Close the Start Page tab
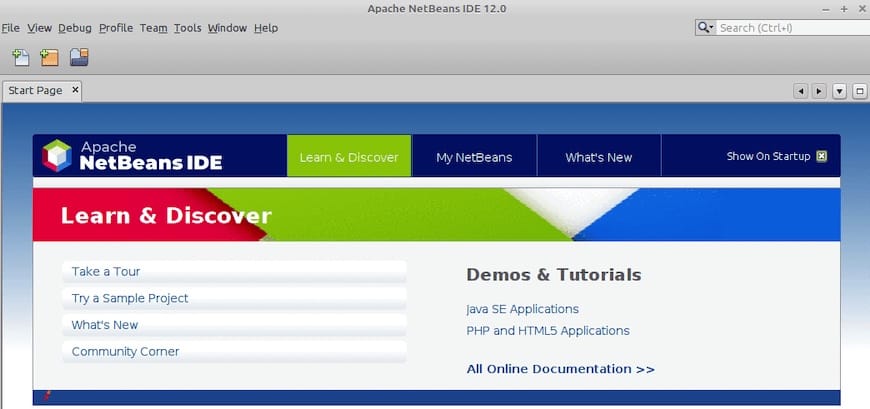Viewport: 870px width, 409px height. pyautogui.click(x=75, y=90)
